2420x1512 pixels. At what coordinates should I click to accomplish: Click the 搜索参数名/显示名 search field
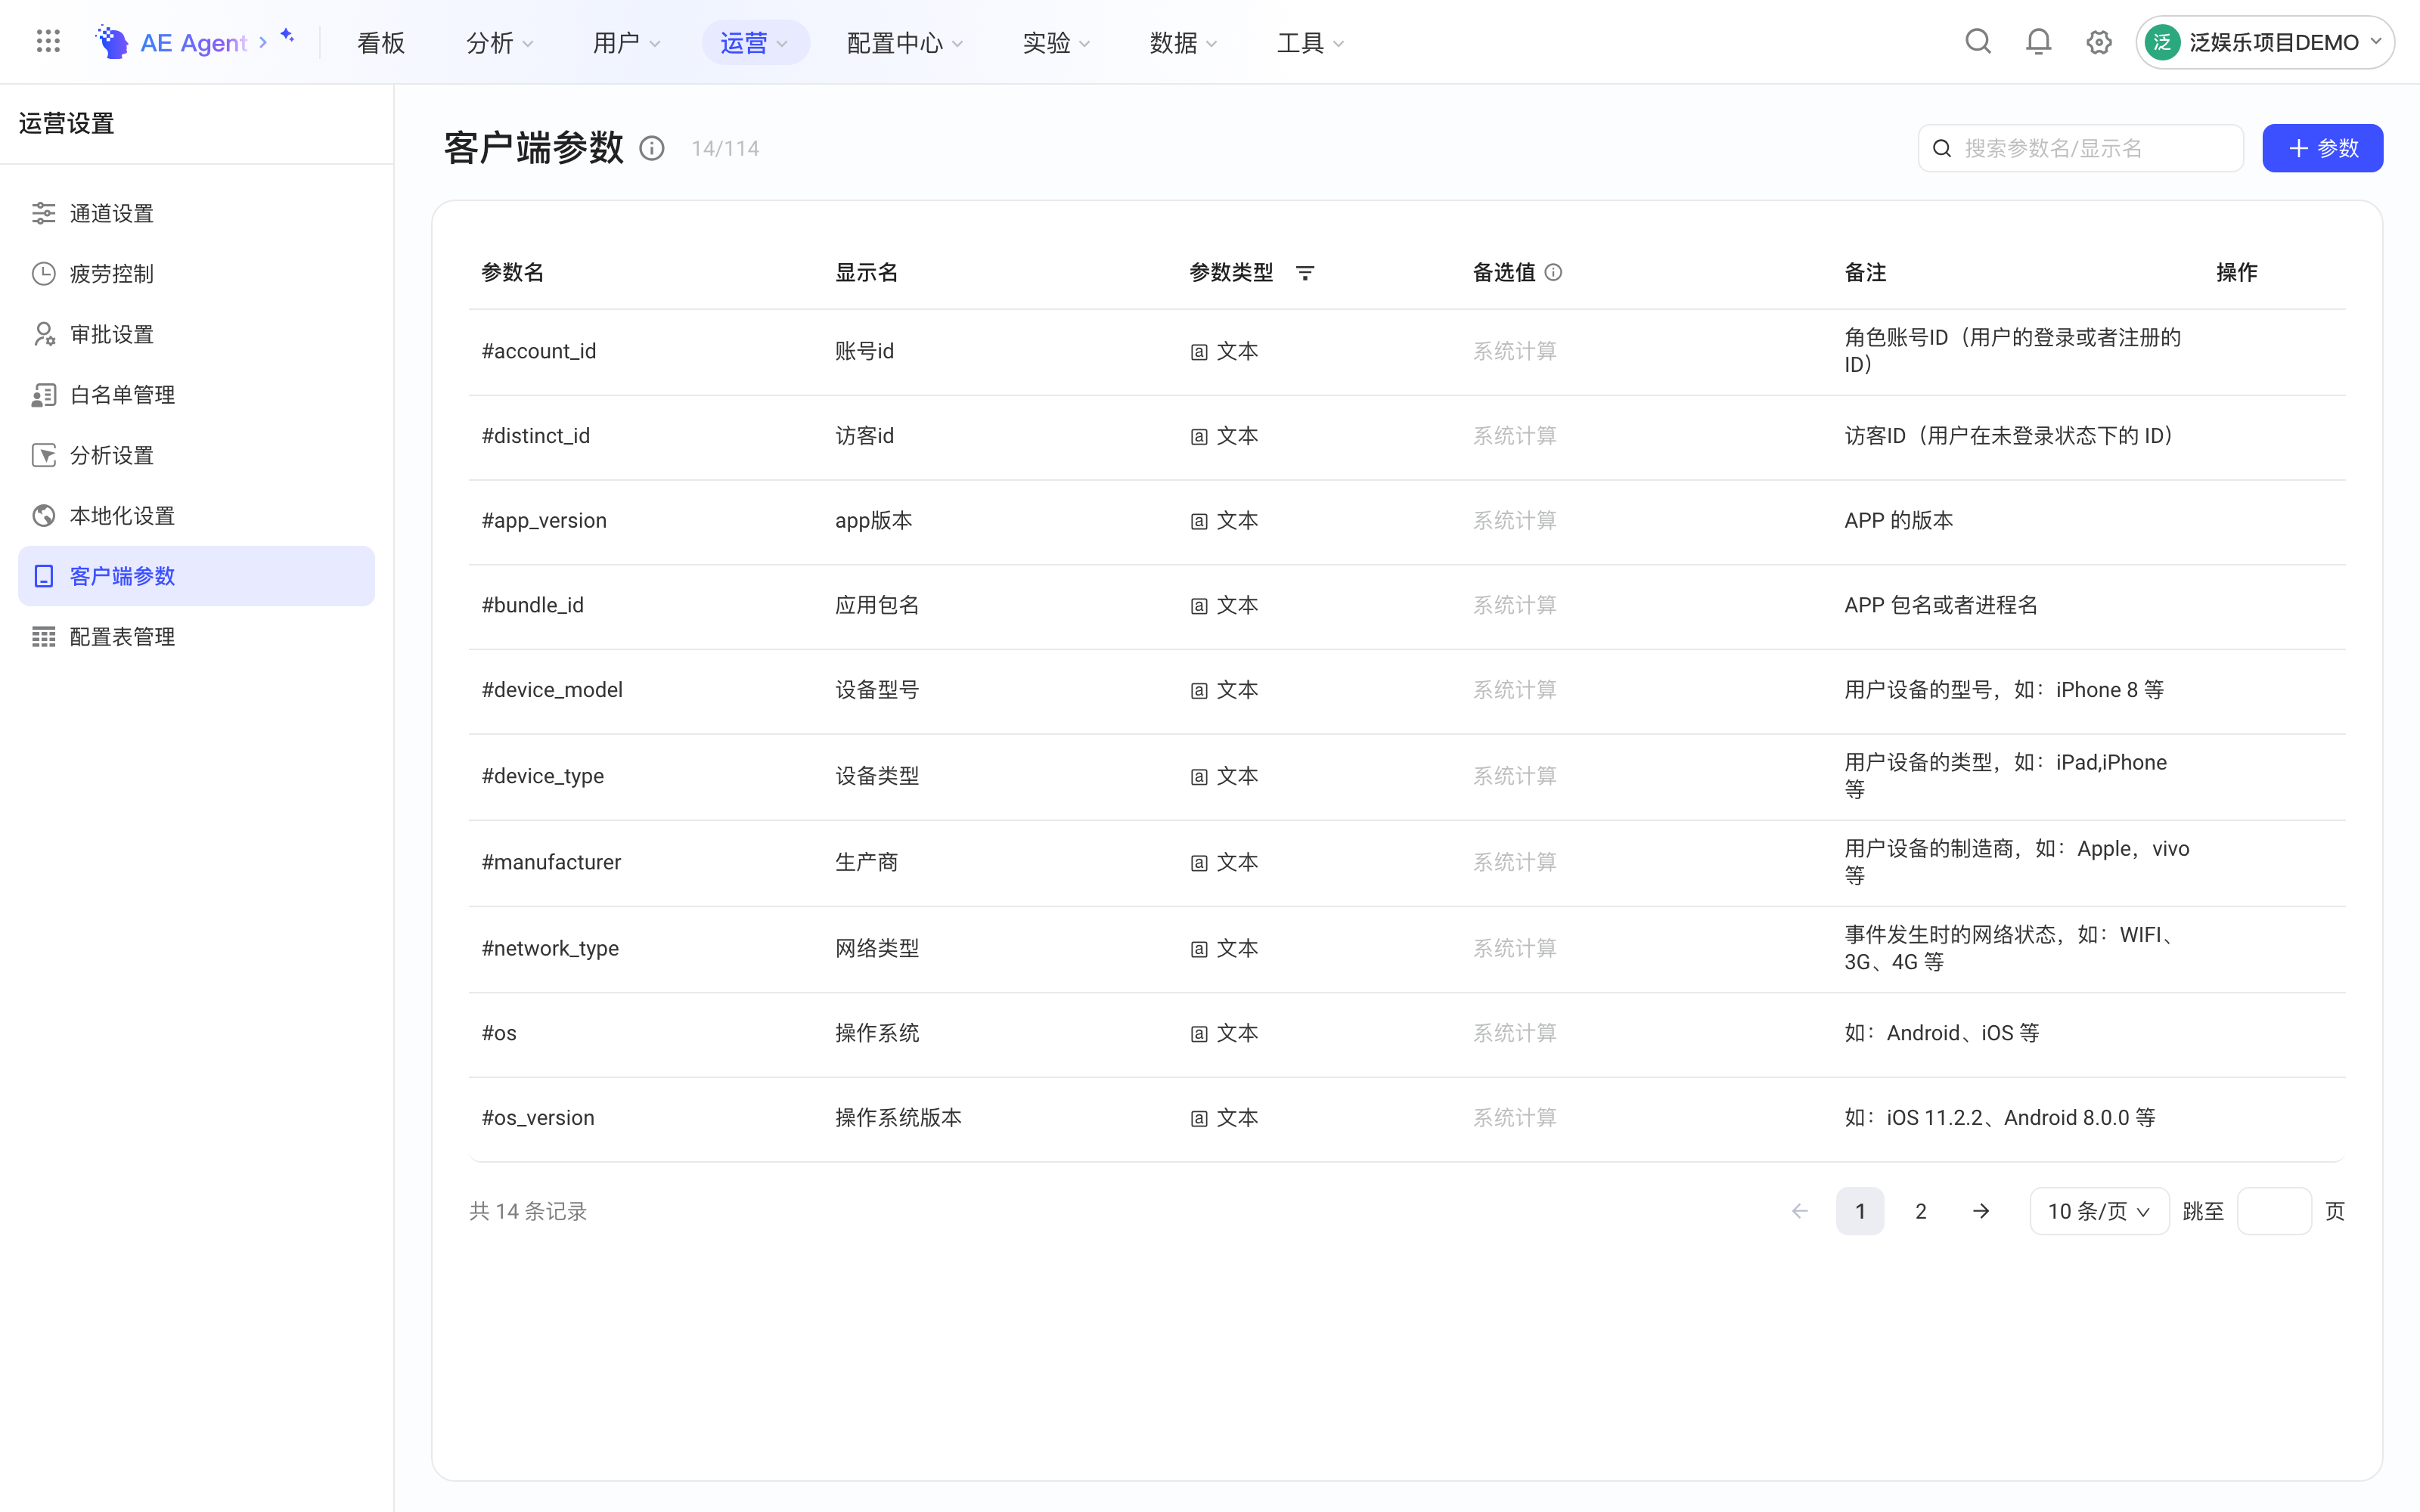coord(2080,148)
